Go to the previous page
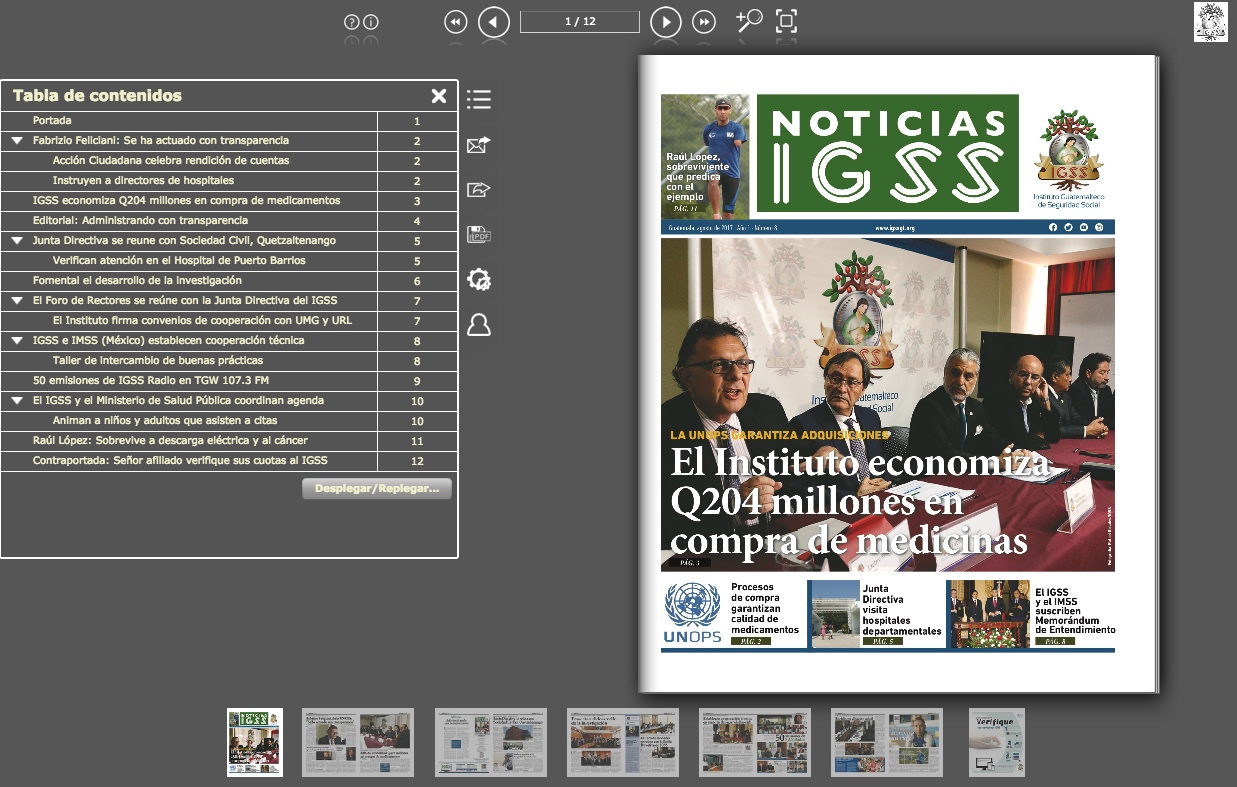1237x787 pixels. click(x=494, y=22)
